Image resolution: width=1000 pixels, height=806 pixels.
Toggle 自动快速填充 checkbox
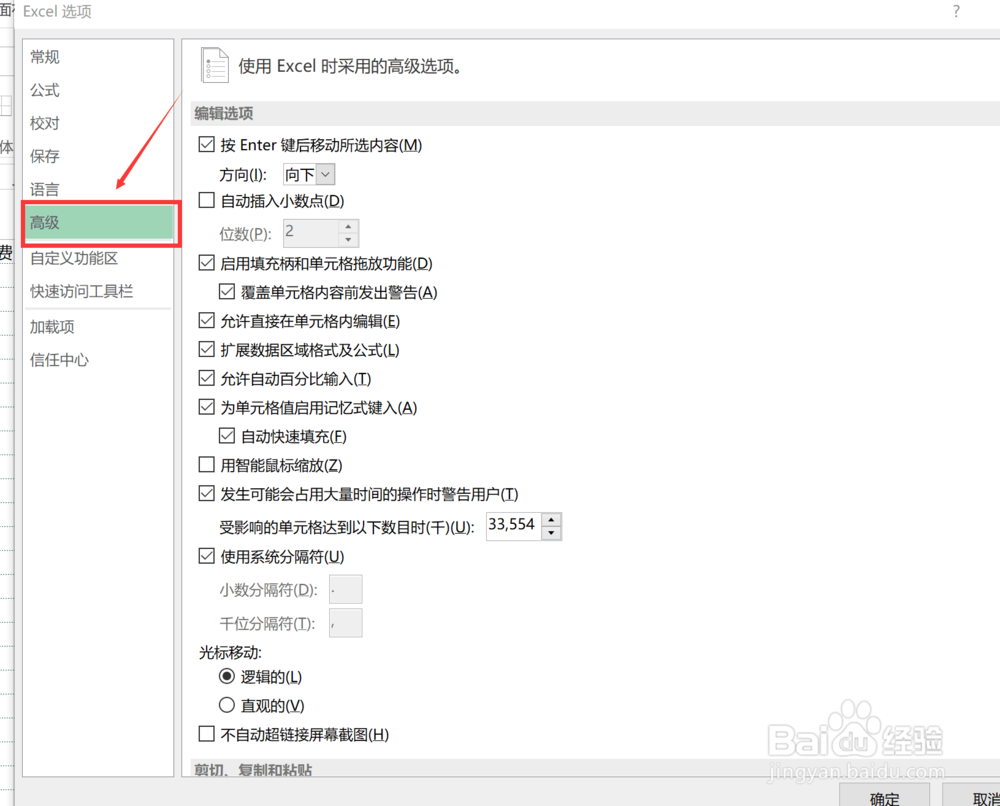coord(226,436)
